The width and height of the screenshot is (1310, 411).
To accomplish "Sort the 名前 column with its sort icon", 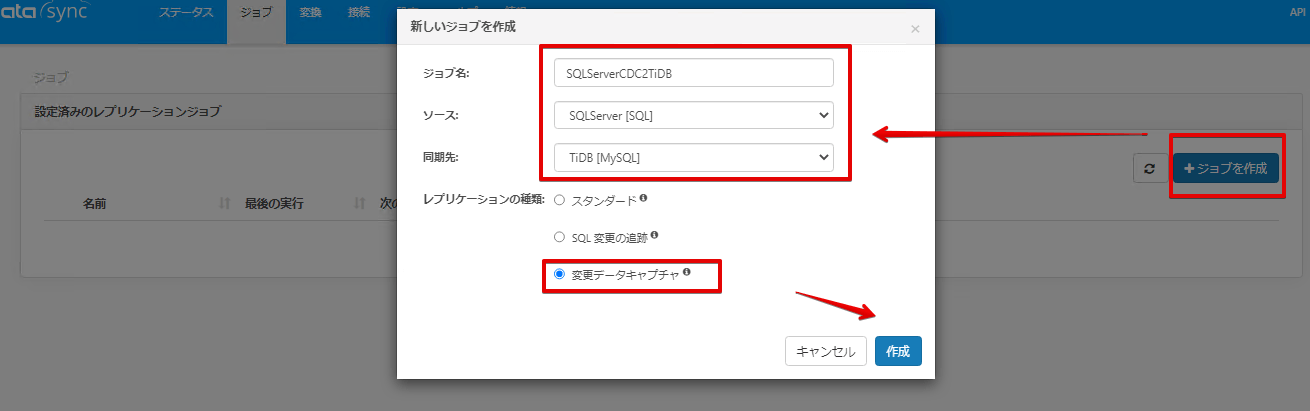I will tap(224, 203).
